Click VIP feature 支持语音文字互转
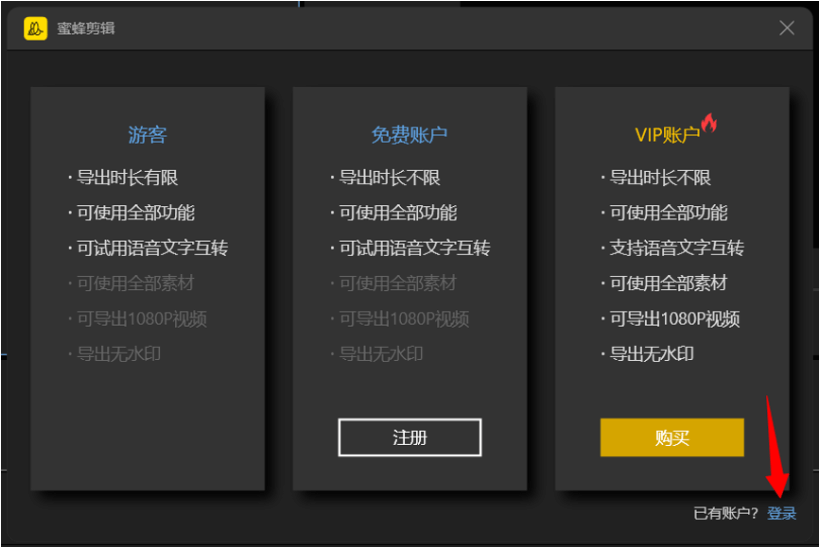Image resolution: width=819 pixels, height=547 pixels. click(x=676, y=248)
